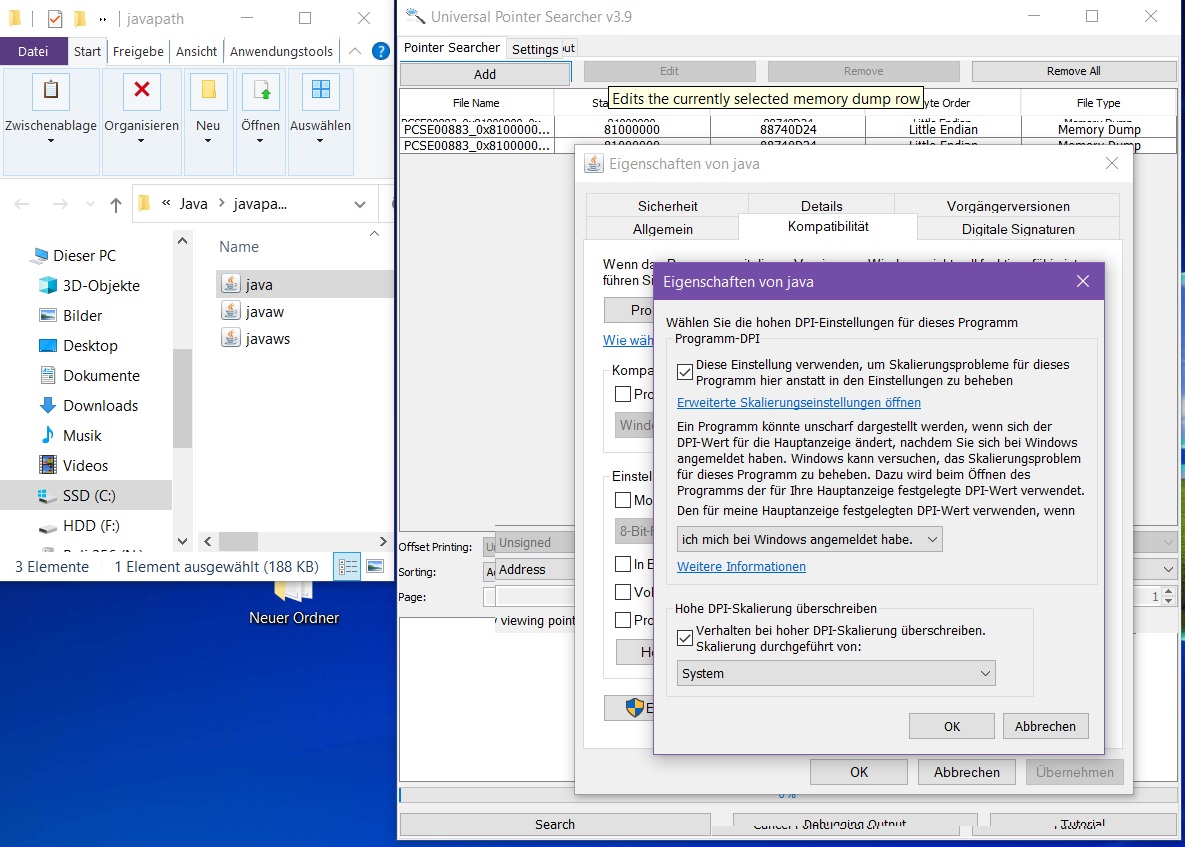The height and width of the screenshot is (847, 1185).
Task: Open Digitale Signaturen tab
Action: [x=1018, y=229]
